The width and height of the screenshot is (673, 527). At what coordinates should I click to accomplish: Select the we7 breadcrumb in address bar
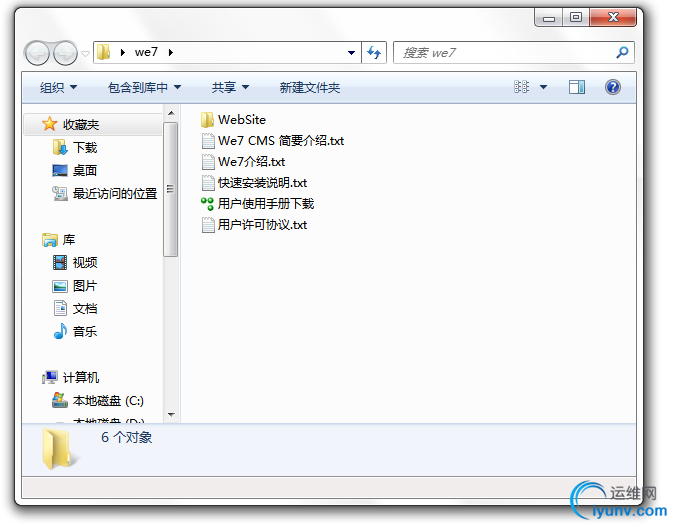pyautogui.click(x=146, y=52)
